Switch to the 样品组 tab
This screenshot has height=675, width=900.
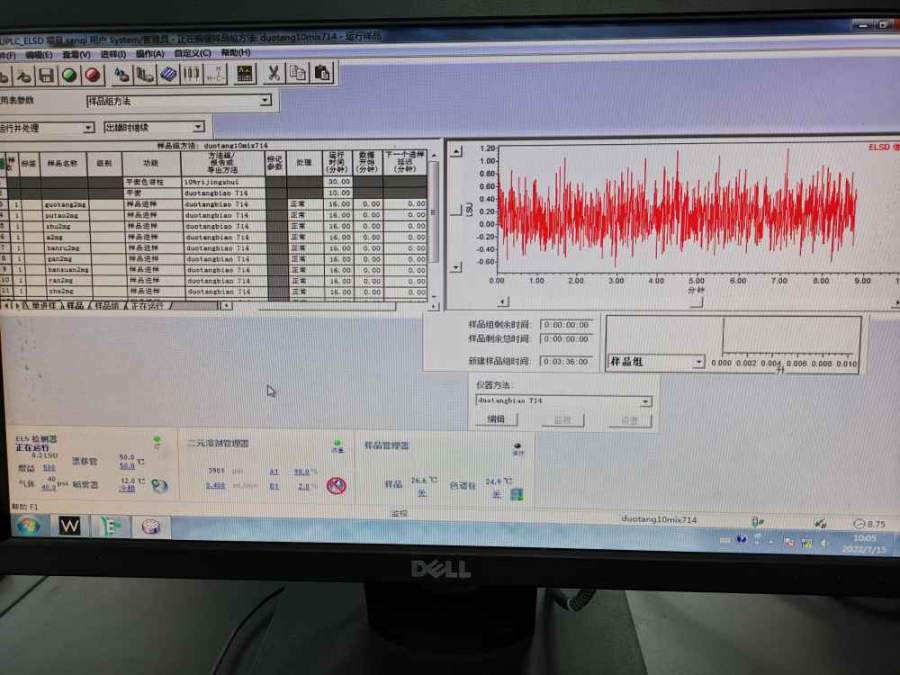[106, 305]
